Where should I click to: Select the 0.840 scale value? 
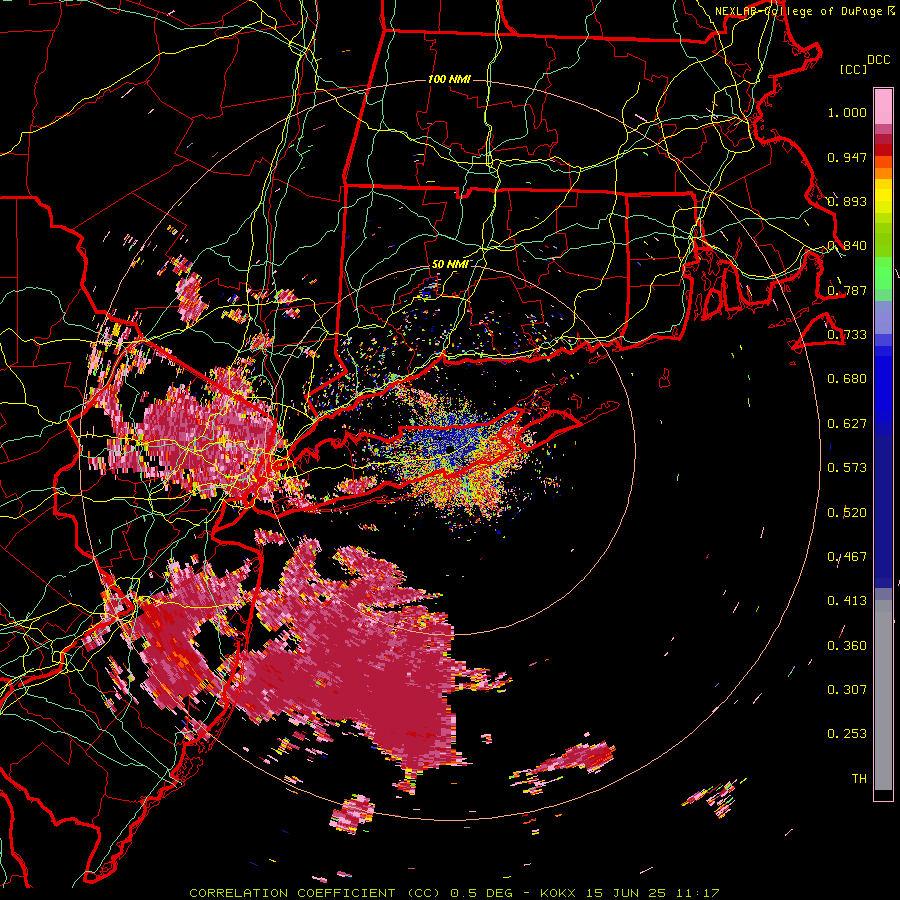[x=847, y=246]
